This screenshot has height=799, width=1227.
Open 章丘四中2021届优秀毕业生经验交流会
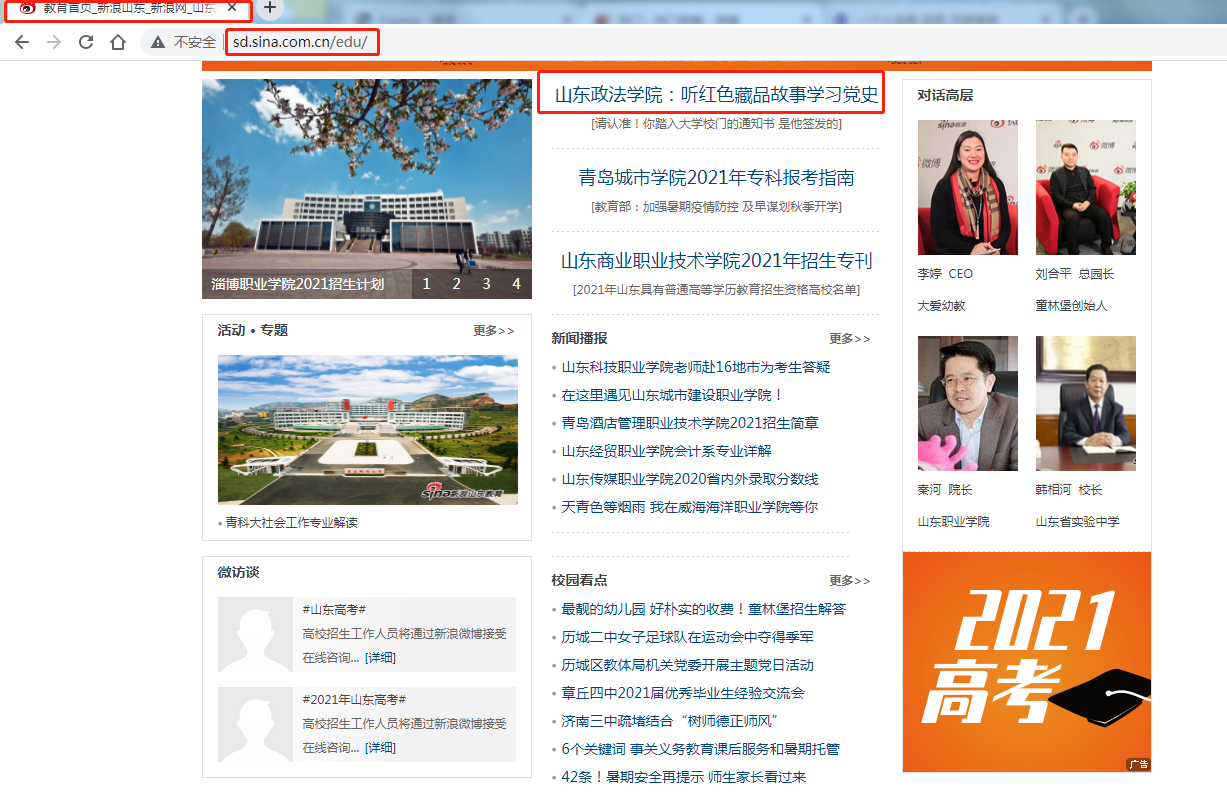683,693
